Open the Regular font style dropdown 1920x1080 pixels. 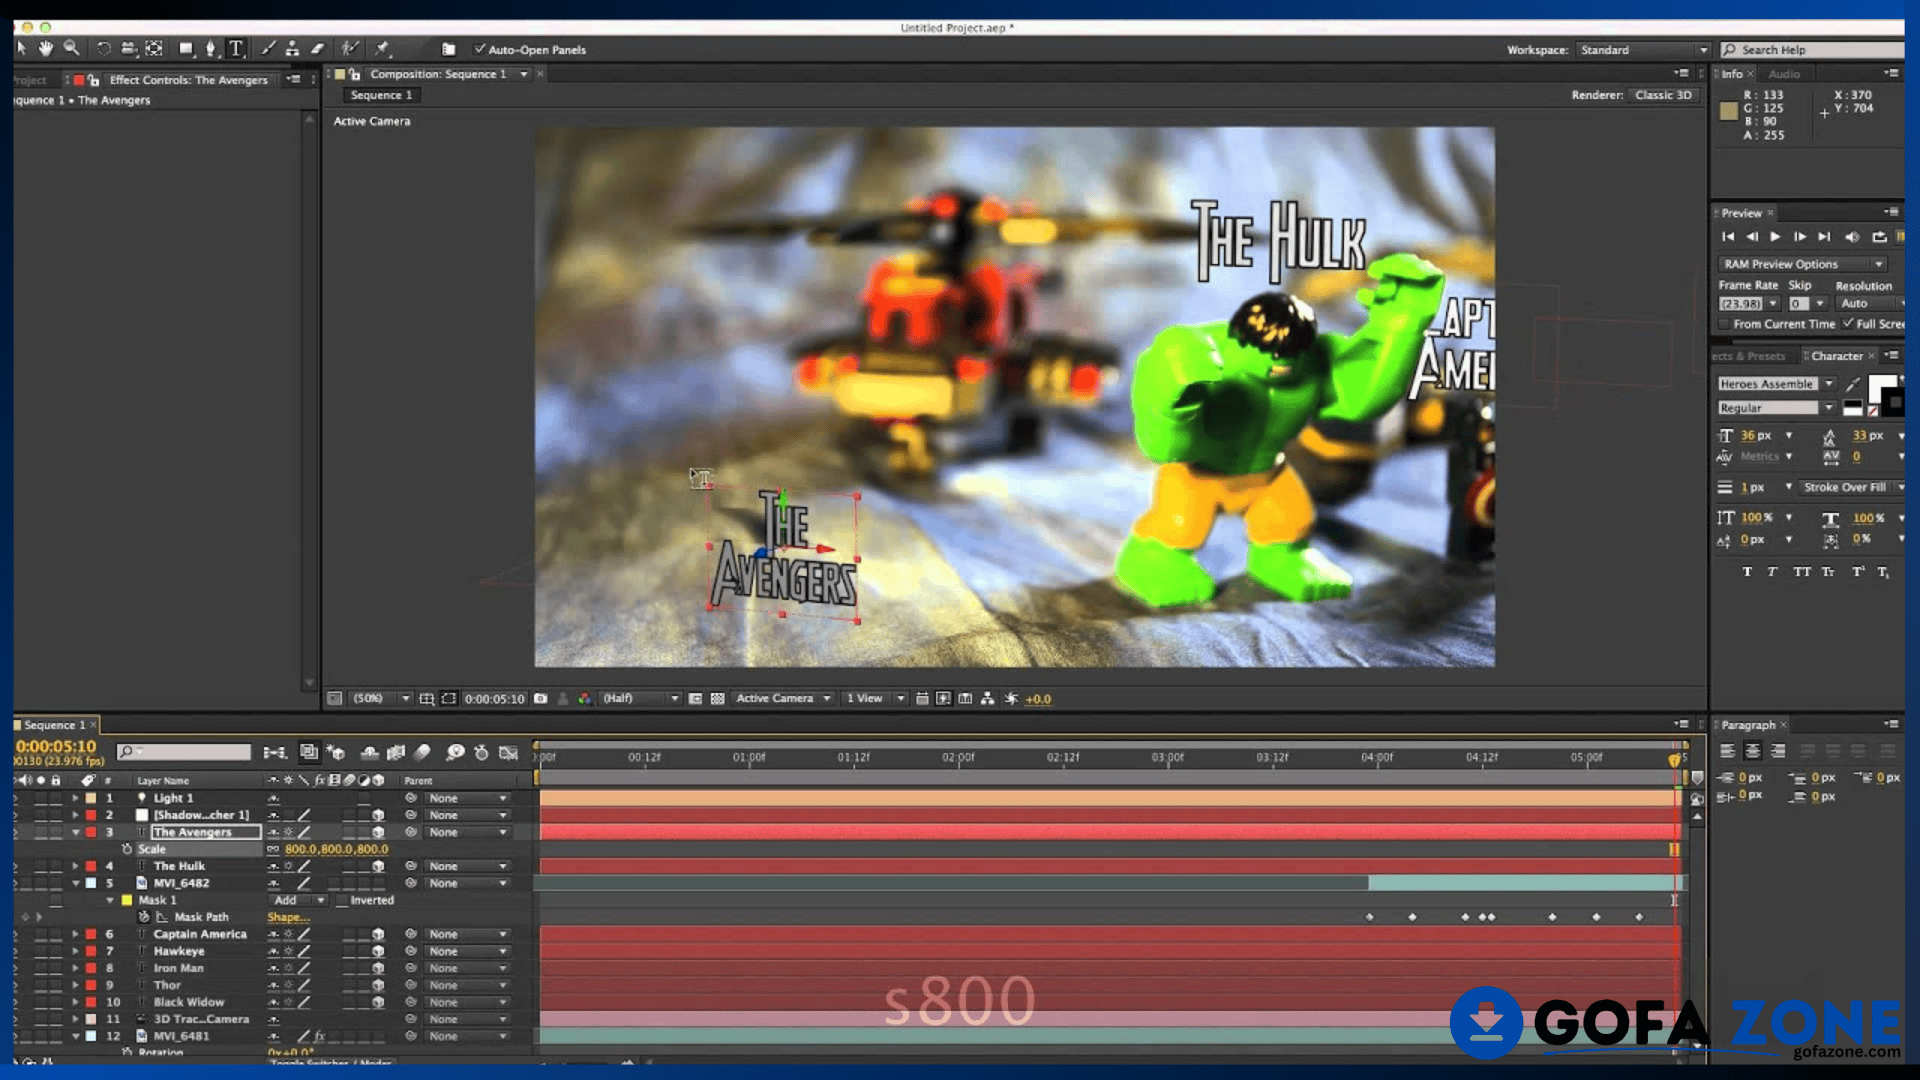tap(1776, 408)
